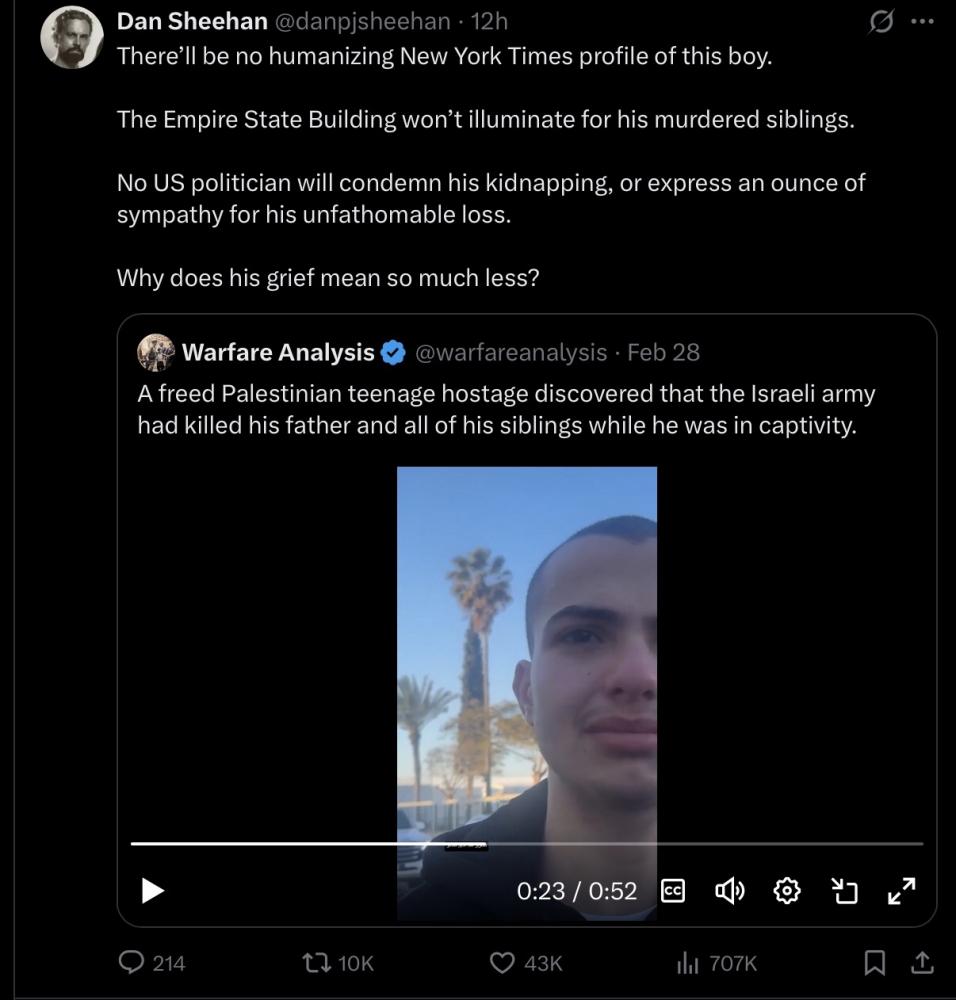Visit Warfare Analysis account name
The width and height of the screenshot is (956, 1000).
[277, 352]
